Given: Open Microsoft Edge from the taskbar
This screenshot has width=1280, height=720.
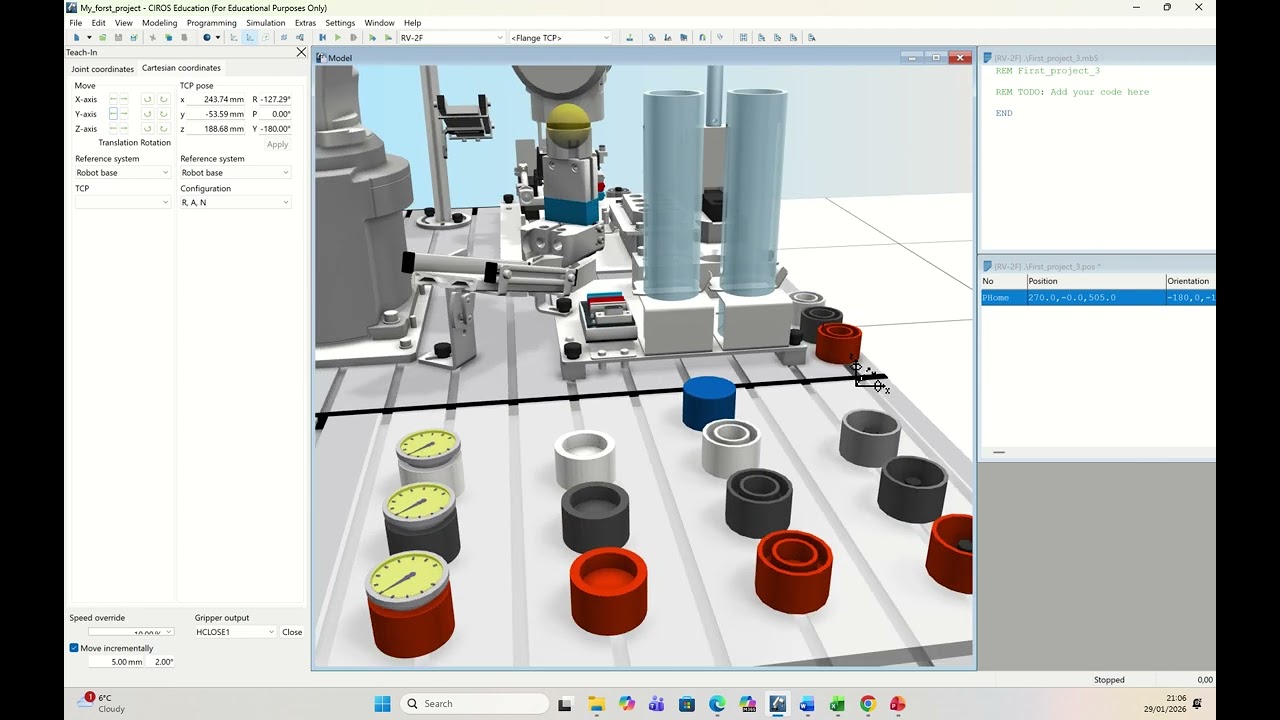Looking at the screenshot, I should point(717,704).
